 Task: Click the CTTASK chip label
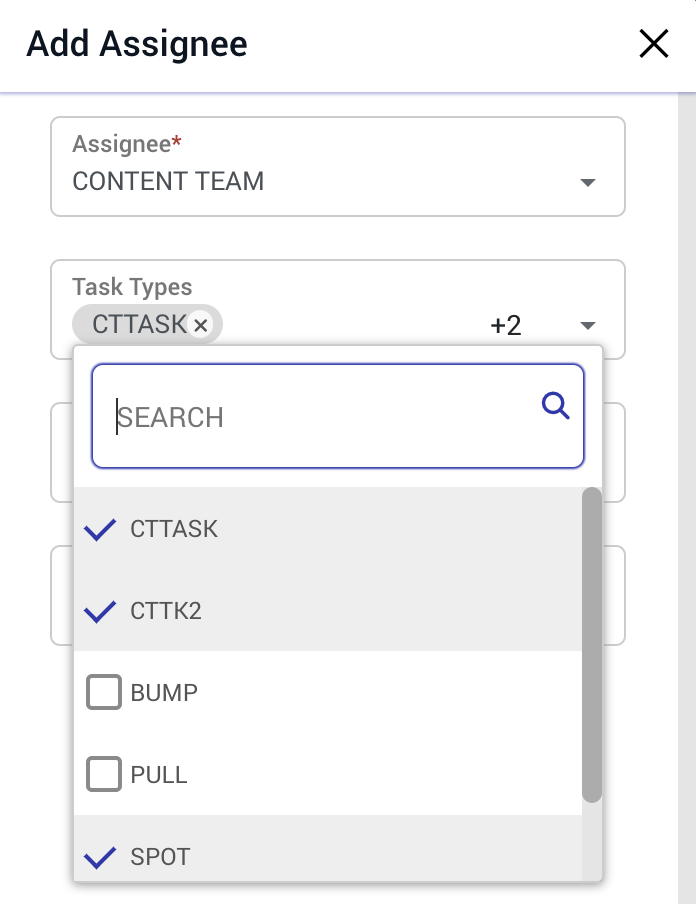click(139, 325)
